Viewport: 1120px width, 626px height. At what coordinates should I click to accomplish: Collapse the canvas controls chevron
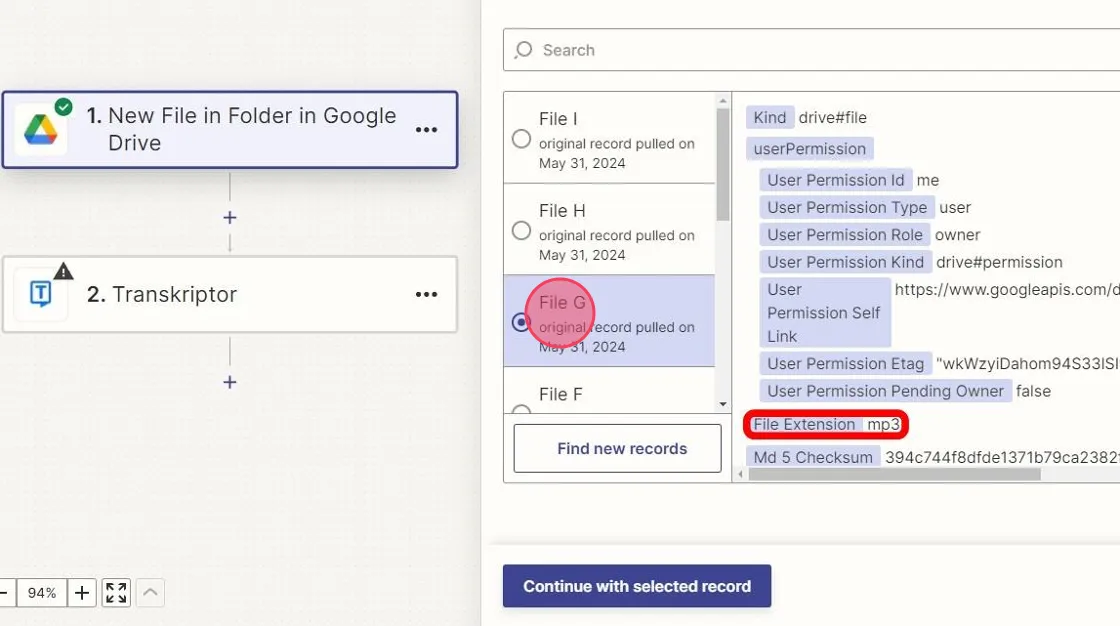[149, 592]
